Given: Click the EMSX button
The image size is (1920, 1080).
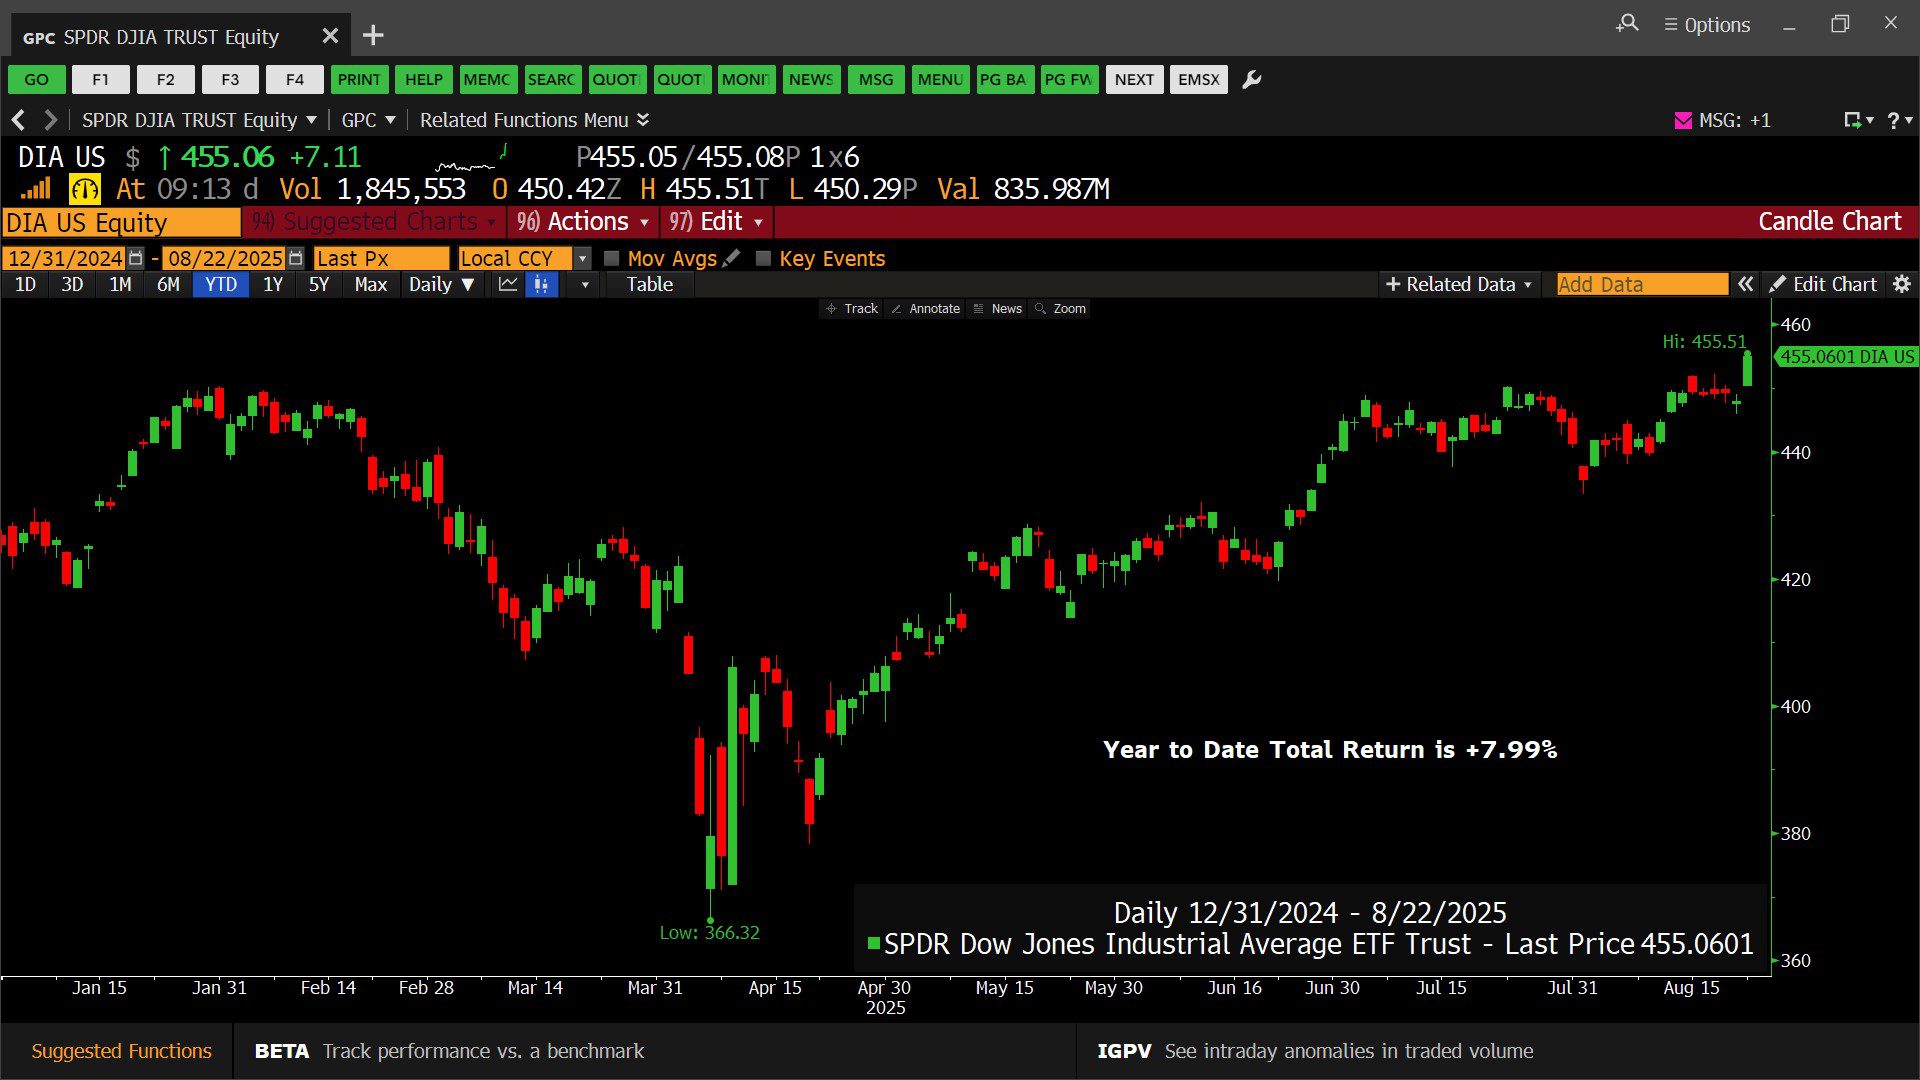Looking at the screenshot, I should pos(1199,80).
